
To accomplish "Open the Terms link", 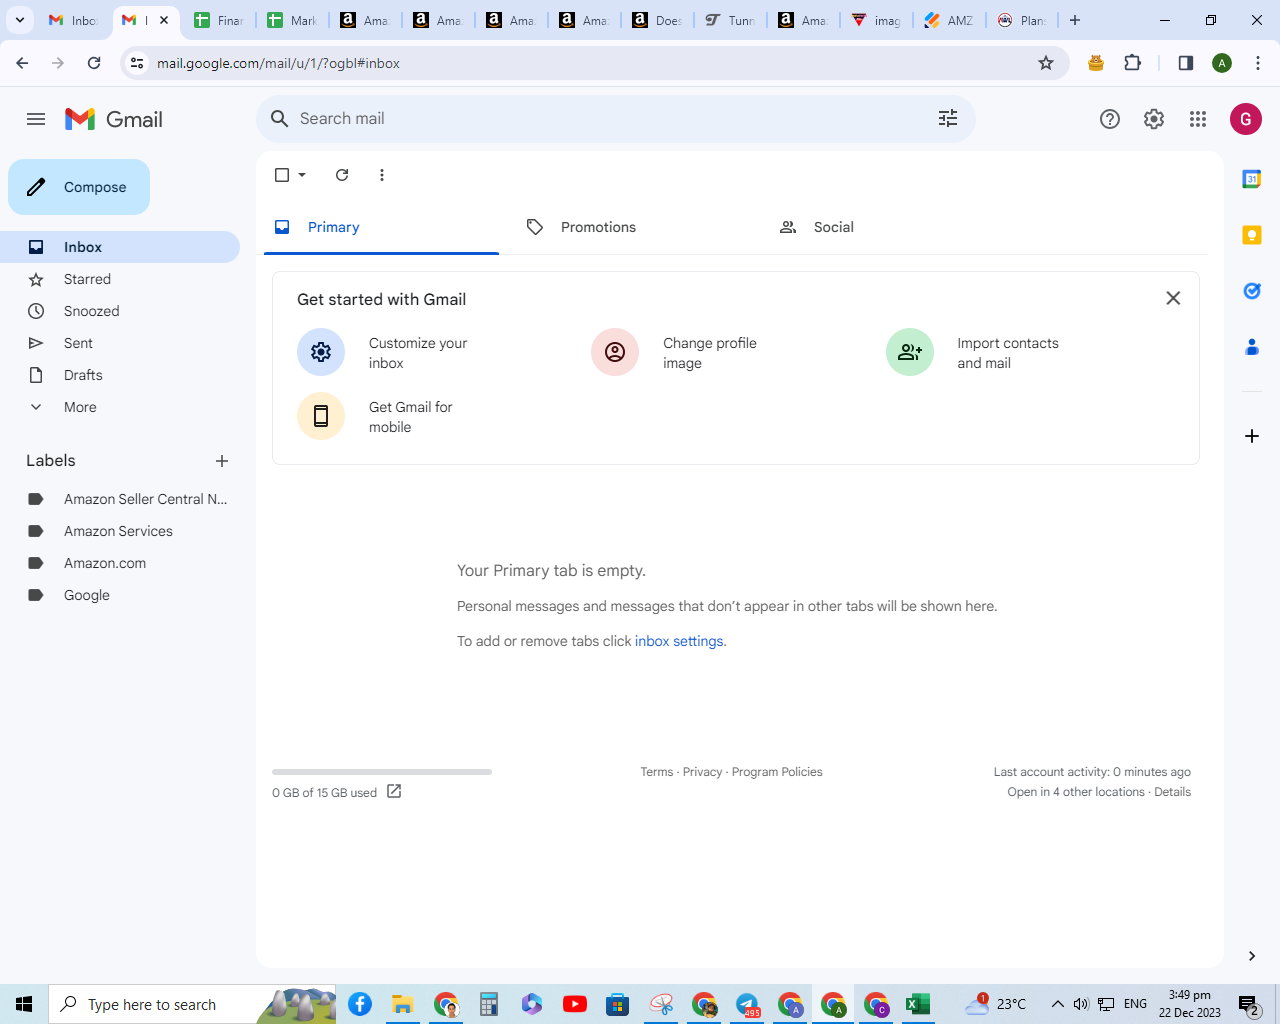I will click(x=657, y=772).
